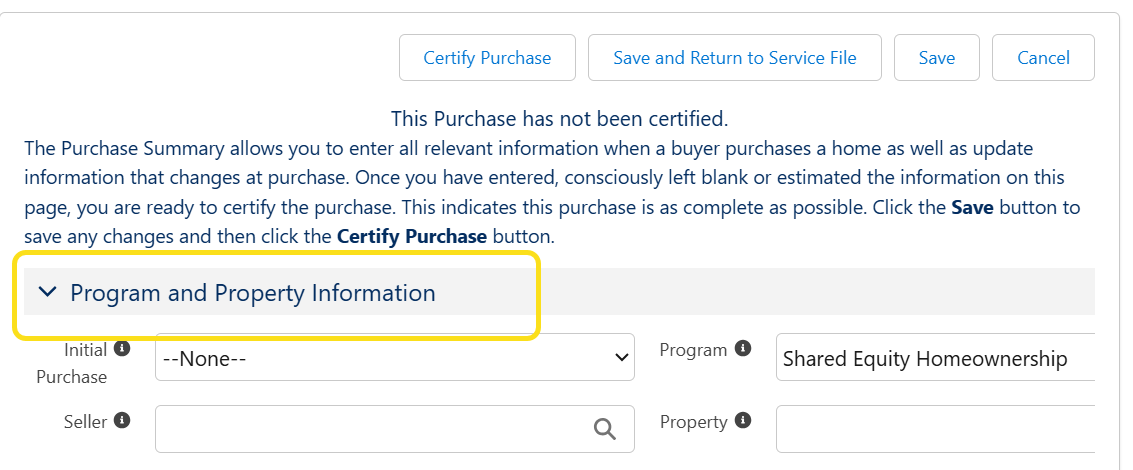Screen dimensions: 1133x470
Task: Click the Property field label text
Action: coord(693,422)
